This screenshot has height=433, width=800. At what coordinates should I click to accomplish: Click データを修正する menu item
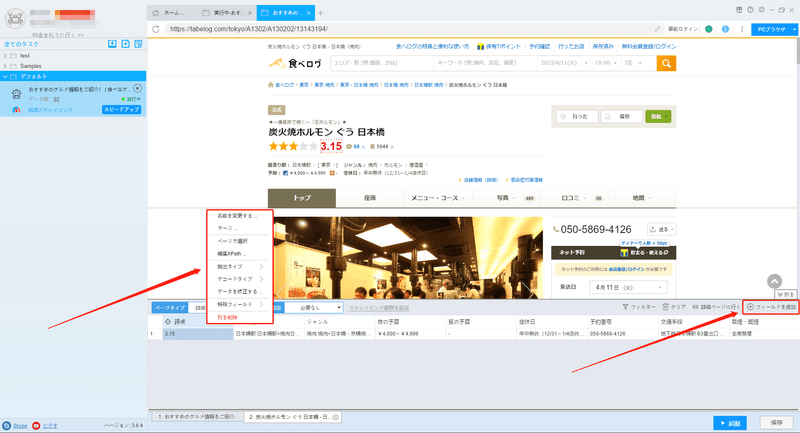[x=240, y=292]
